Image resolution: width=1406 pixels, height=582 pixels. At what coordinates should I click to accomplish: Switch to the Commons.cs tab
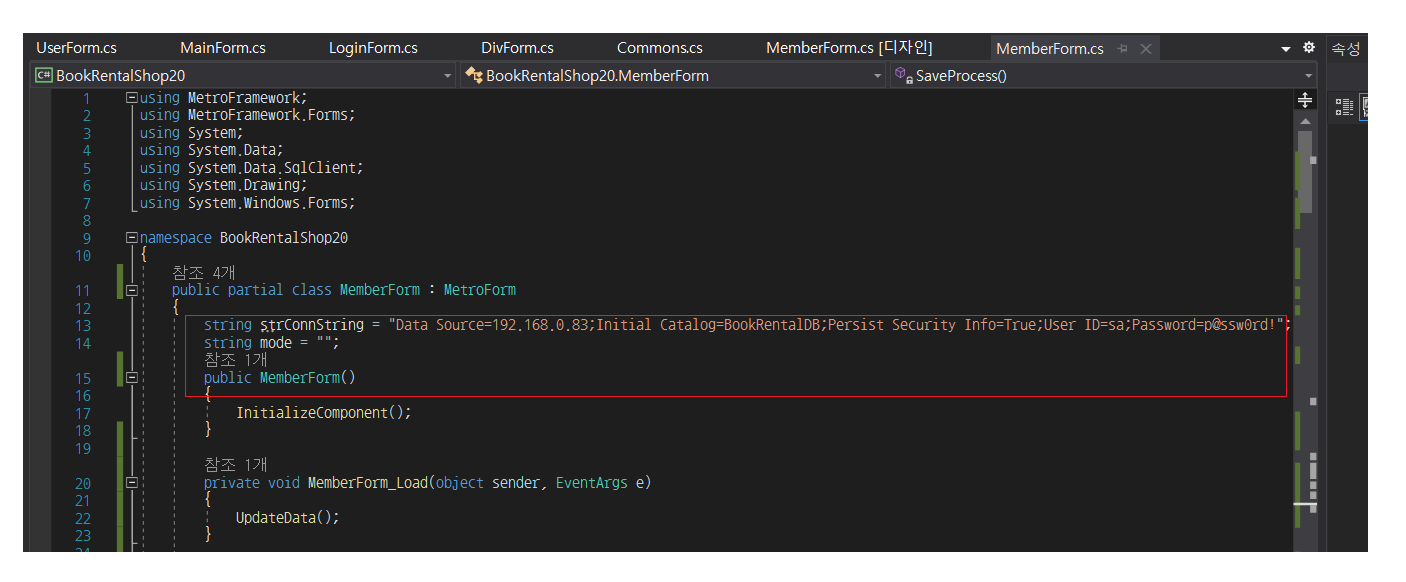coord(660,48)
